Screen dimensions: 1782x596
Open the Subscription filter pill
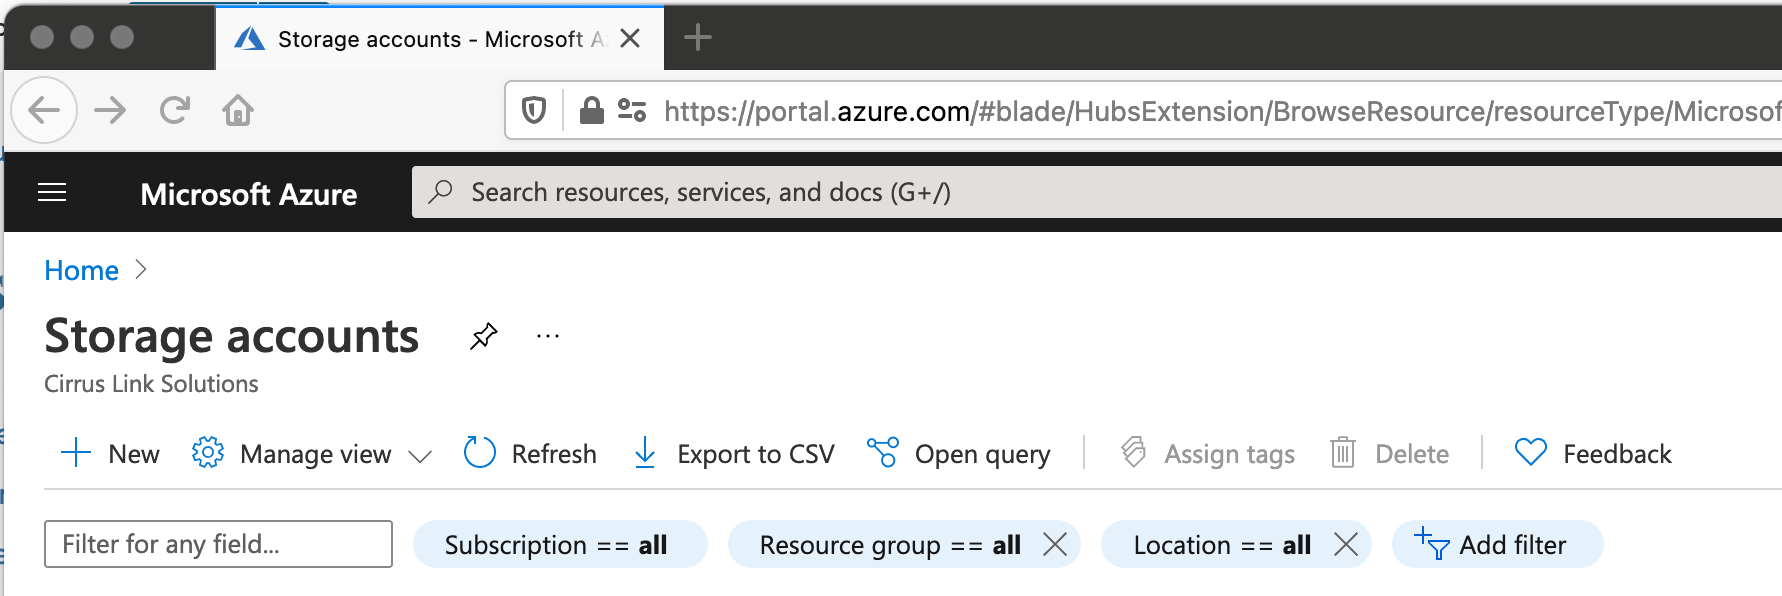(556, 545)
